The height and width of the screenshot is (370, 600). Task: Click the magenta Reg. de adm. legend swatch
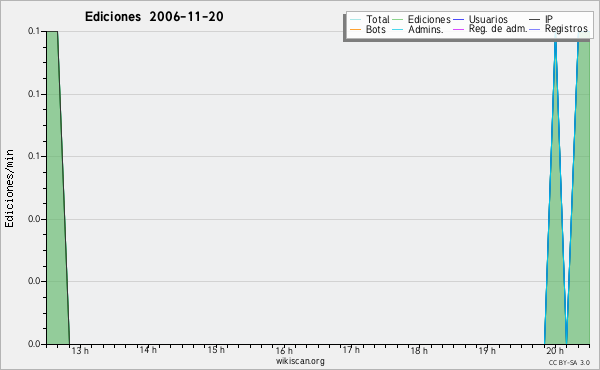458,29
